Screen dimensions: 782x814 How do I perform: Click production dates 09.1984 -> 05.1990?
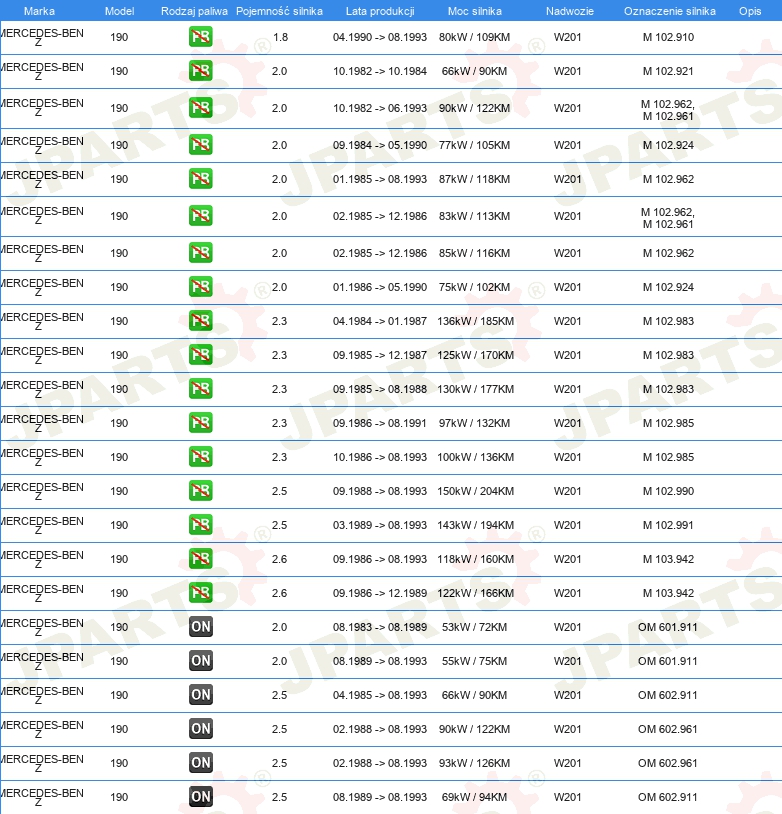[x=380, y=145]
